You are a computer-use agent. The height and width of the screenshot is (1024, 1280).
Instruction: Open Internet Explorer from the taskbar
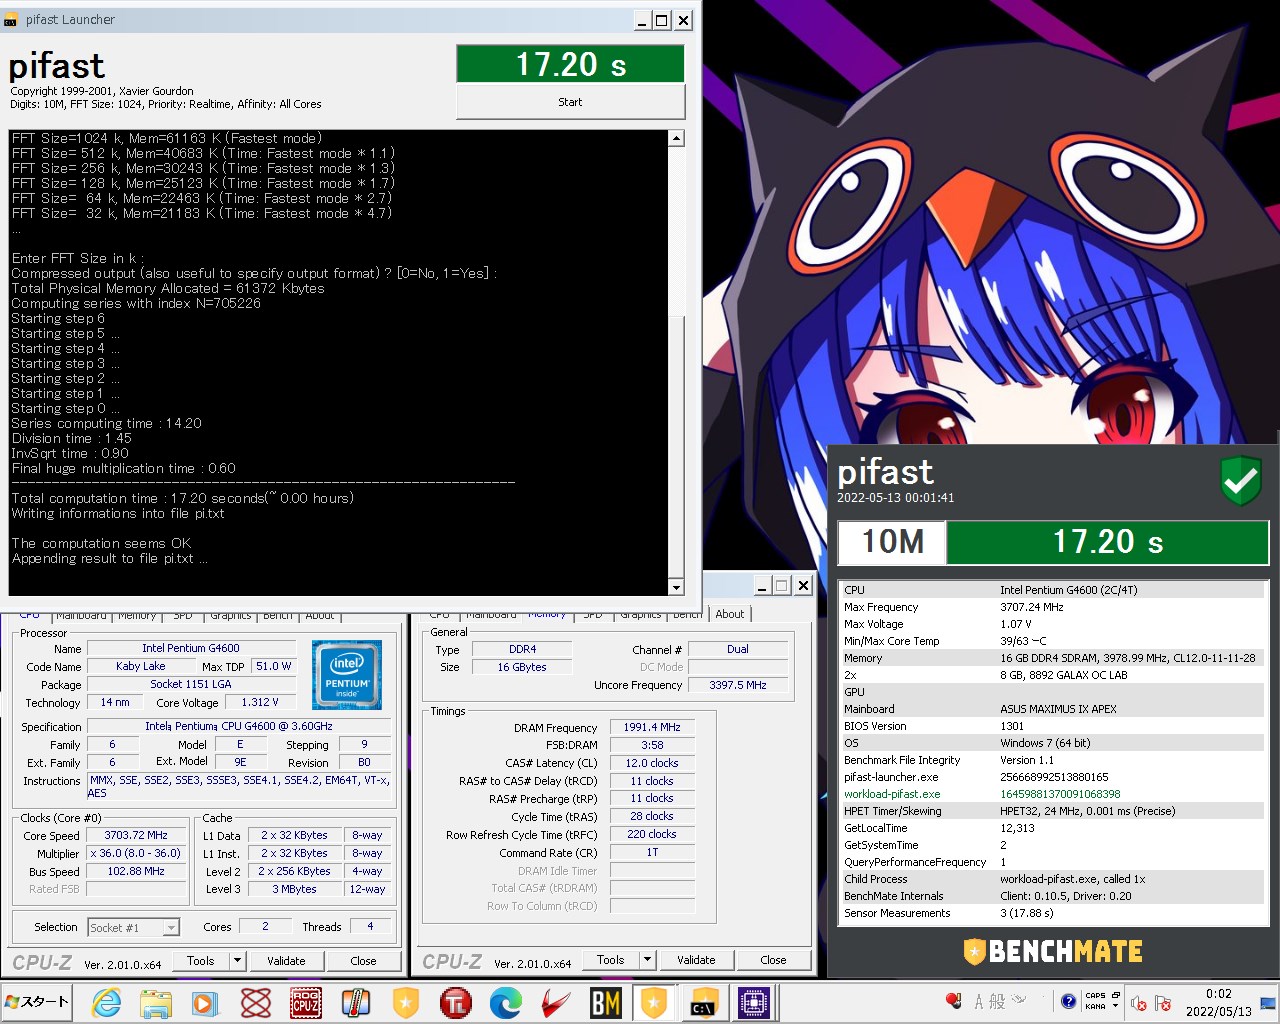point(106,1002)
